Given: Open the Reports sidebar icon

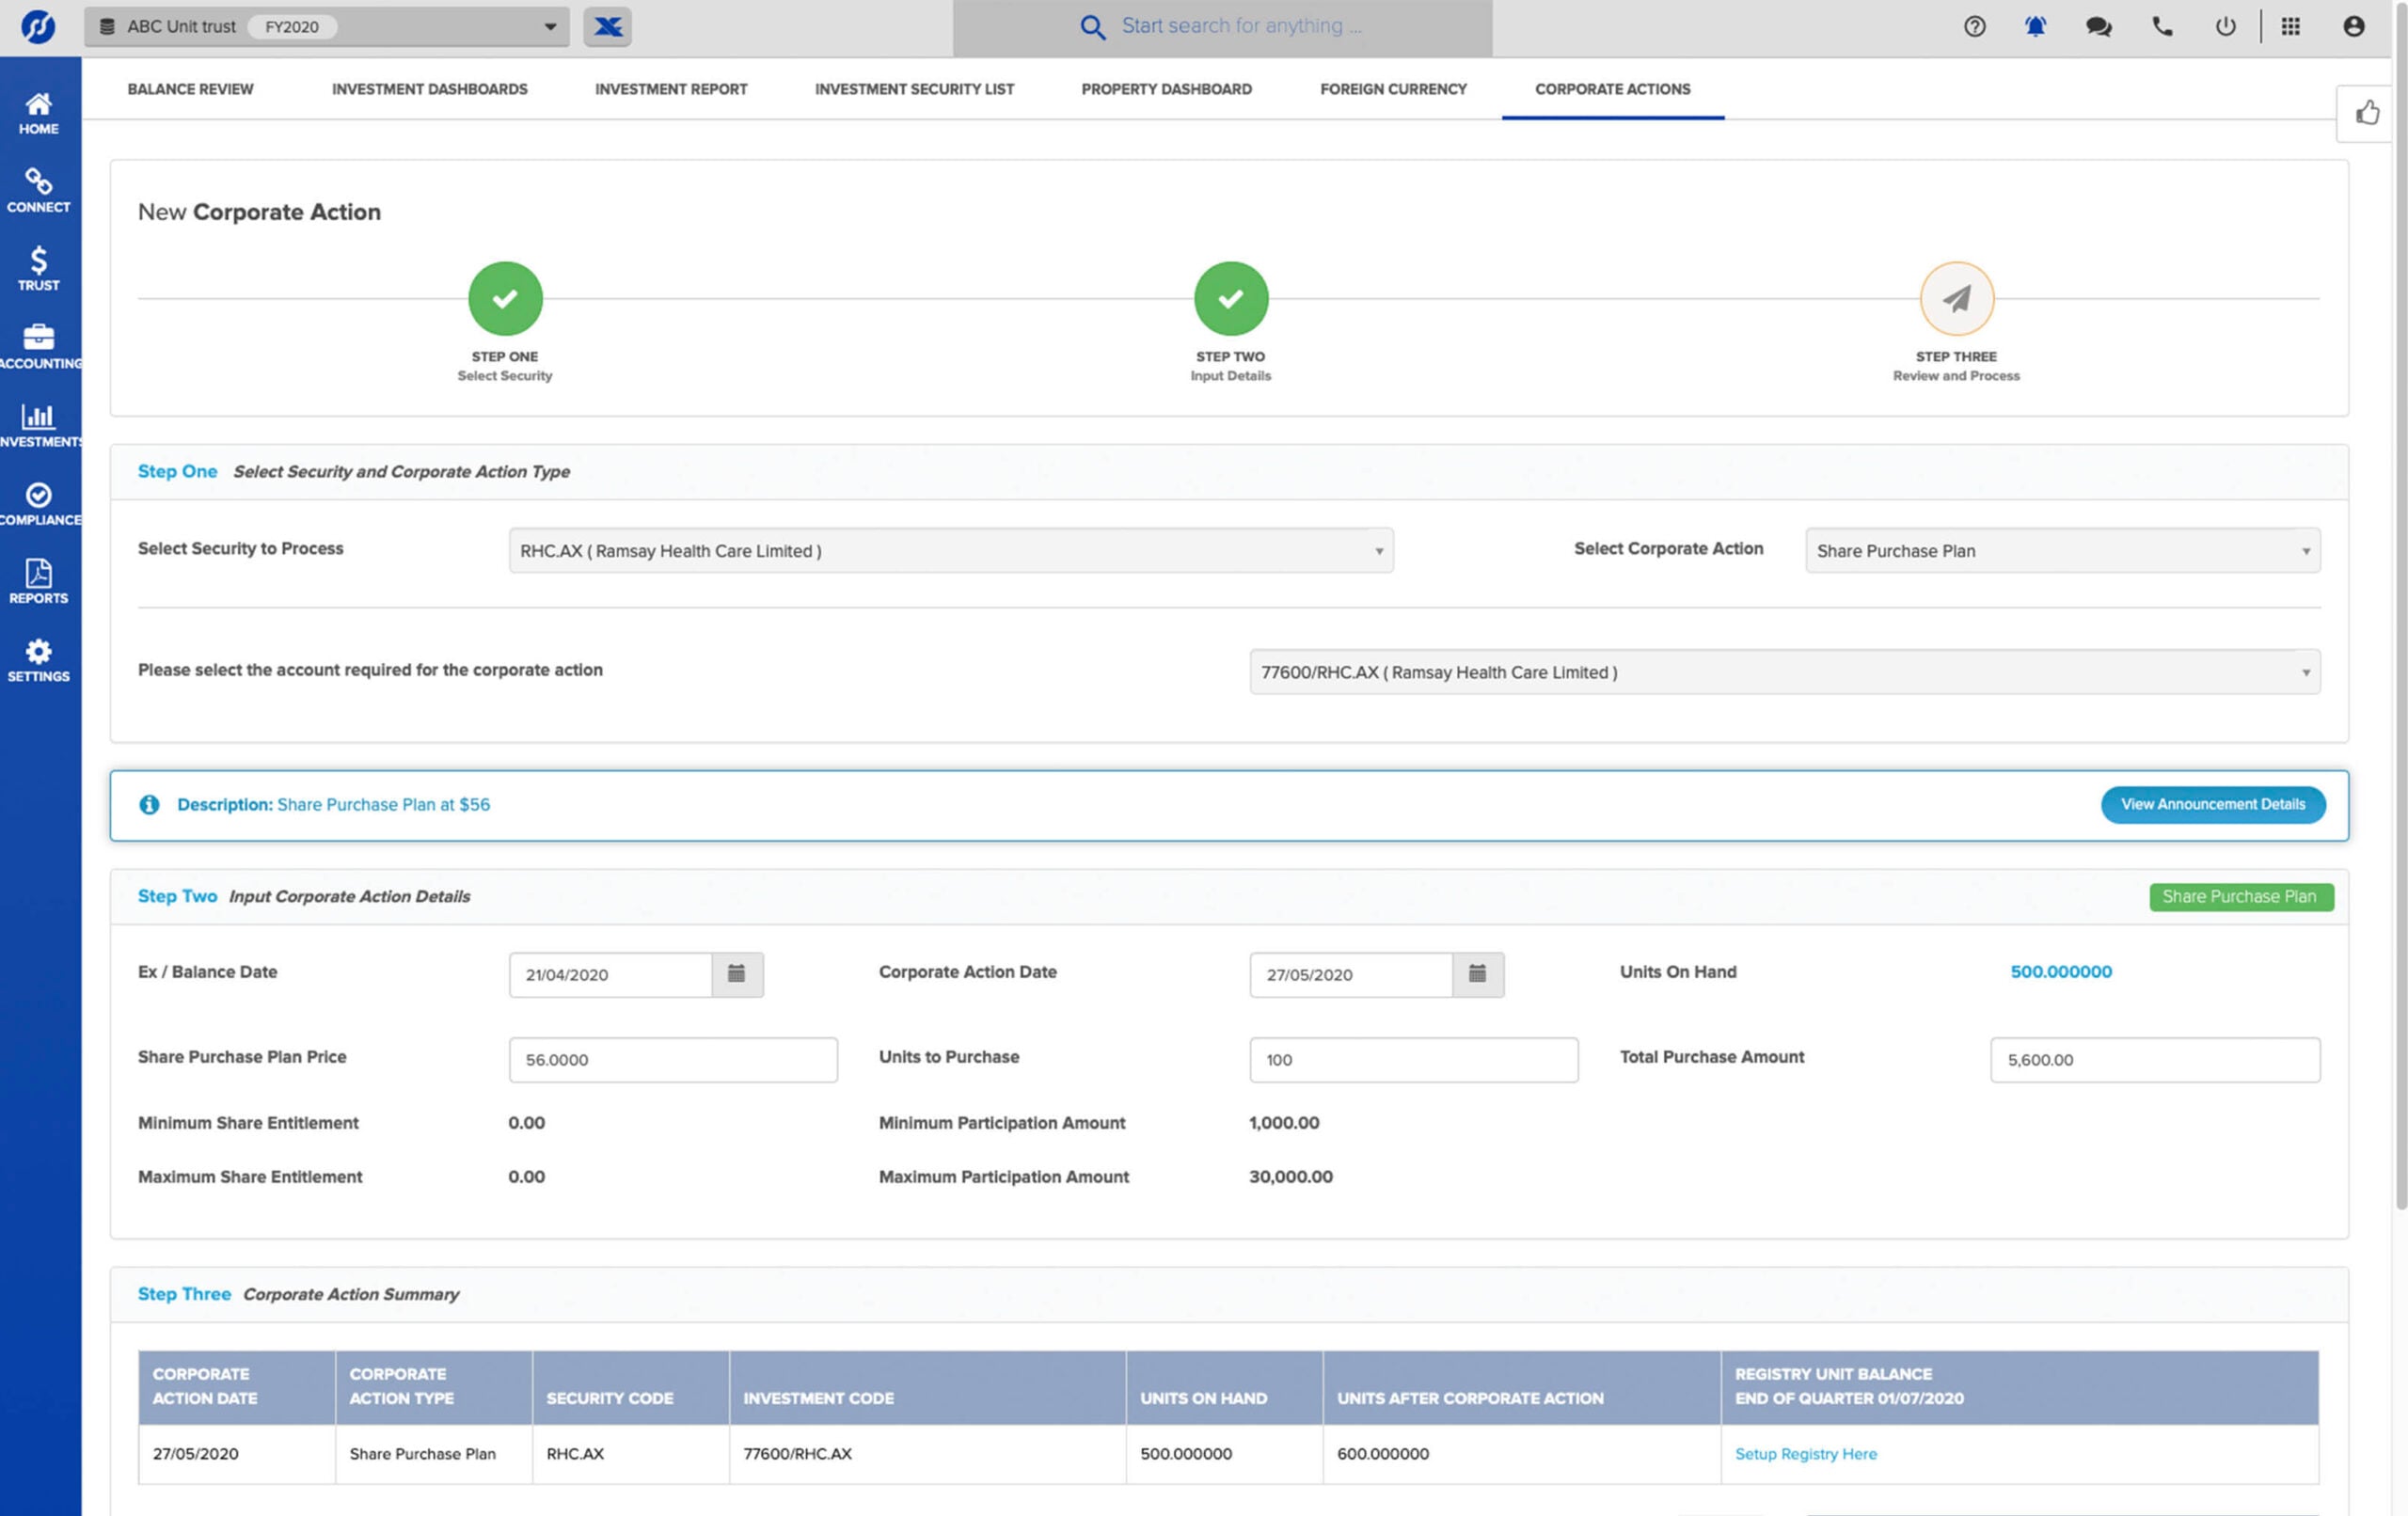Looking at the screenshot, I should (38, 582).
